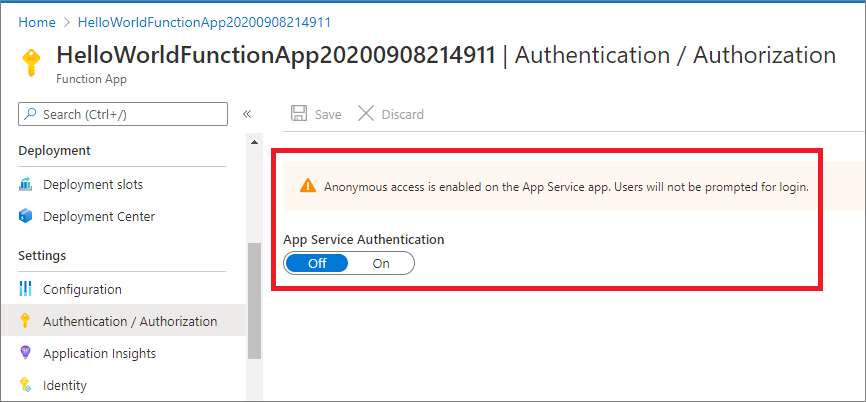This screenshot has height=402, width=866.
Task: Click the Identity key icon
Action: click(25, 384)
